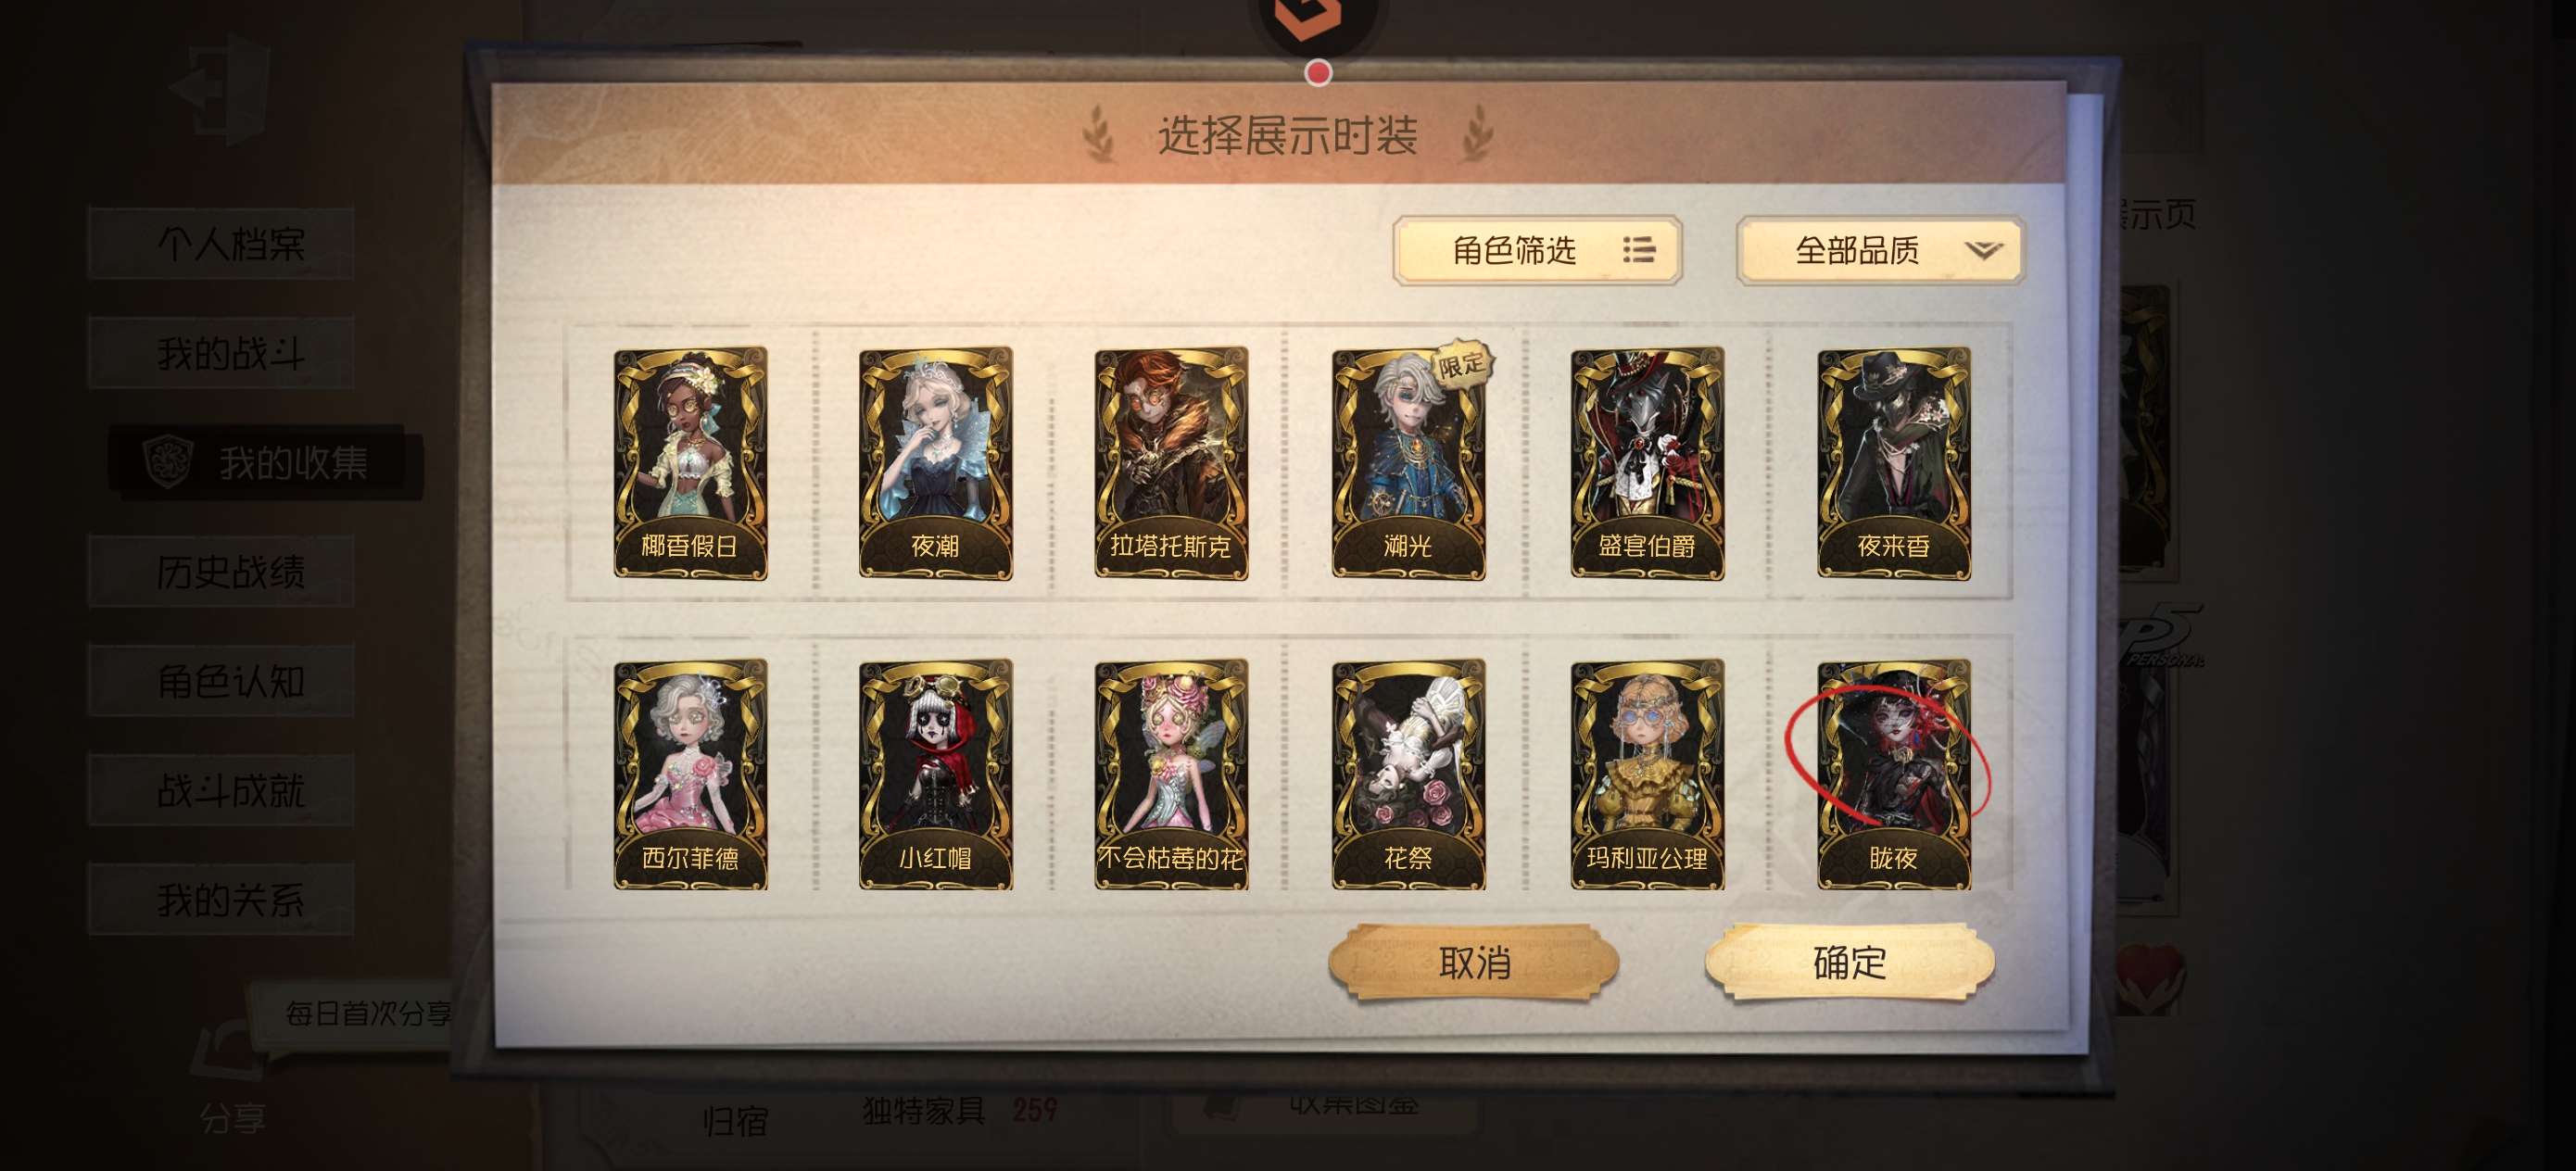Screen dimensions: 2576x1171
Task: Select the 不会枯萎的花 costume card
Action: [1171, 774]
